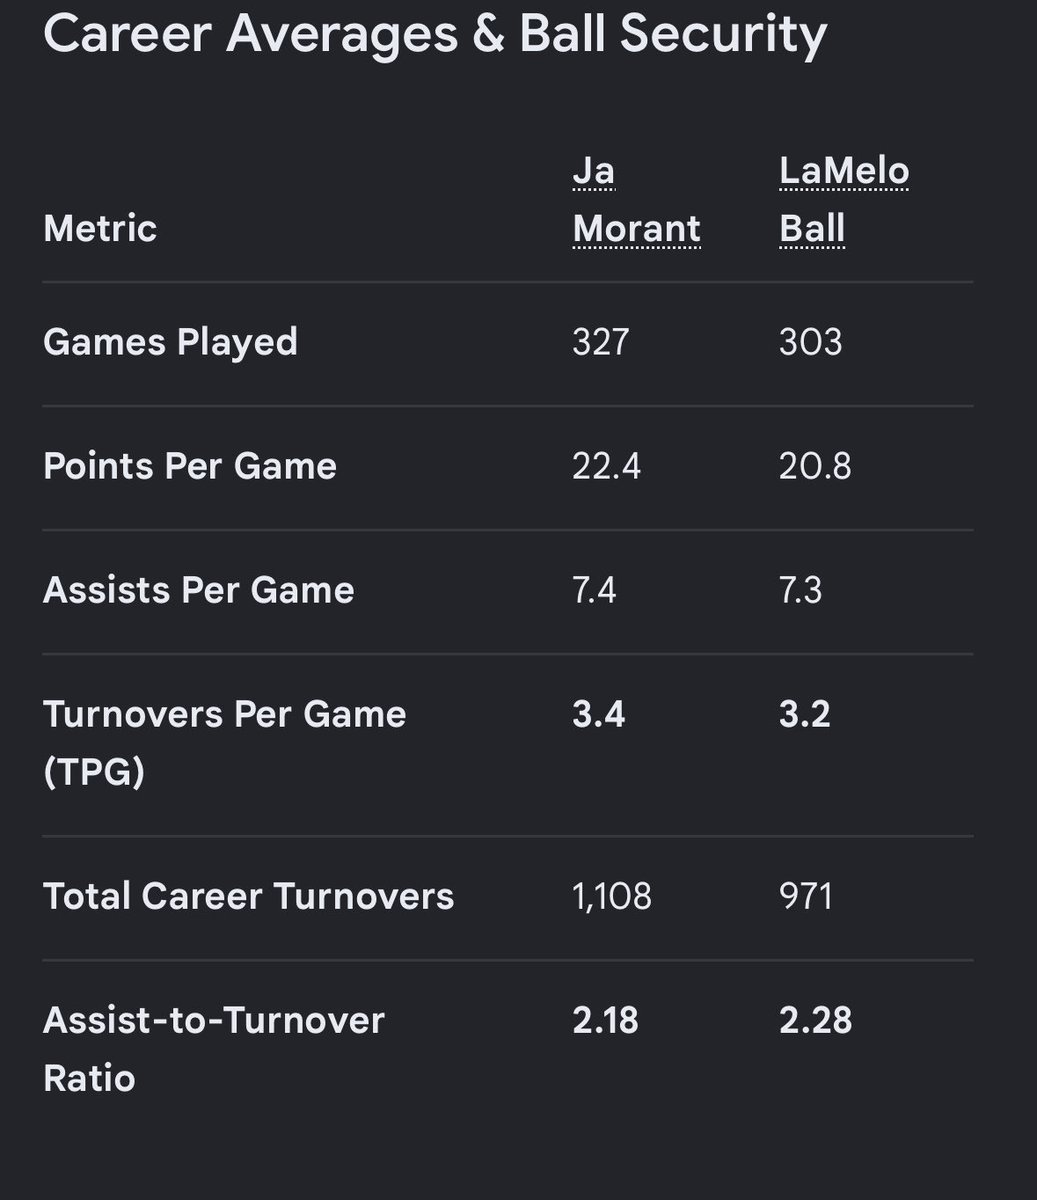Screen dimensions: 1037x1200
Task: Select the Turnovers Per Game (TPG) label
Action: pos(225,743)
